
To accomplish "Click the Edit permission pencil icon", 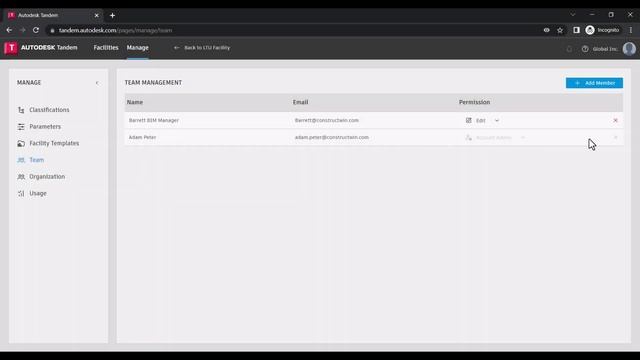I will click(469, 120).
